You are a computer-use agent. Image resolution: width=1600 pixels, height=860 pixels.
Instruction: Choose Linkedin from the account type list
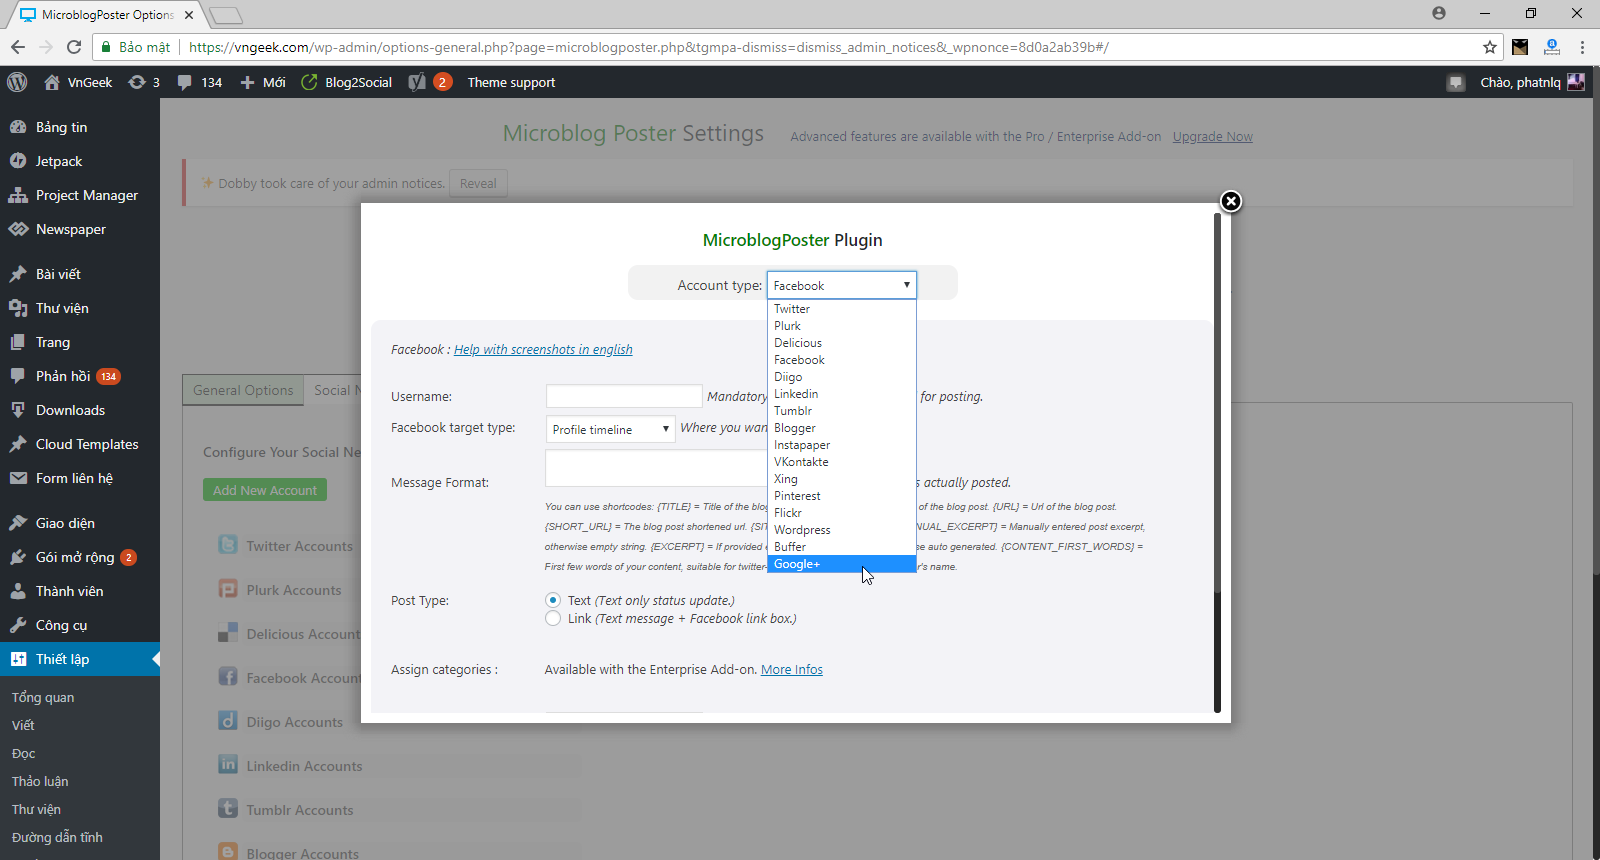[842, 394]
